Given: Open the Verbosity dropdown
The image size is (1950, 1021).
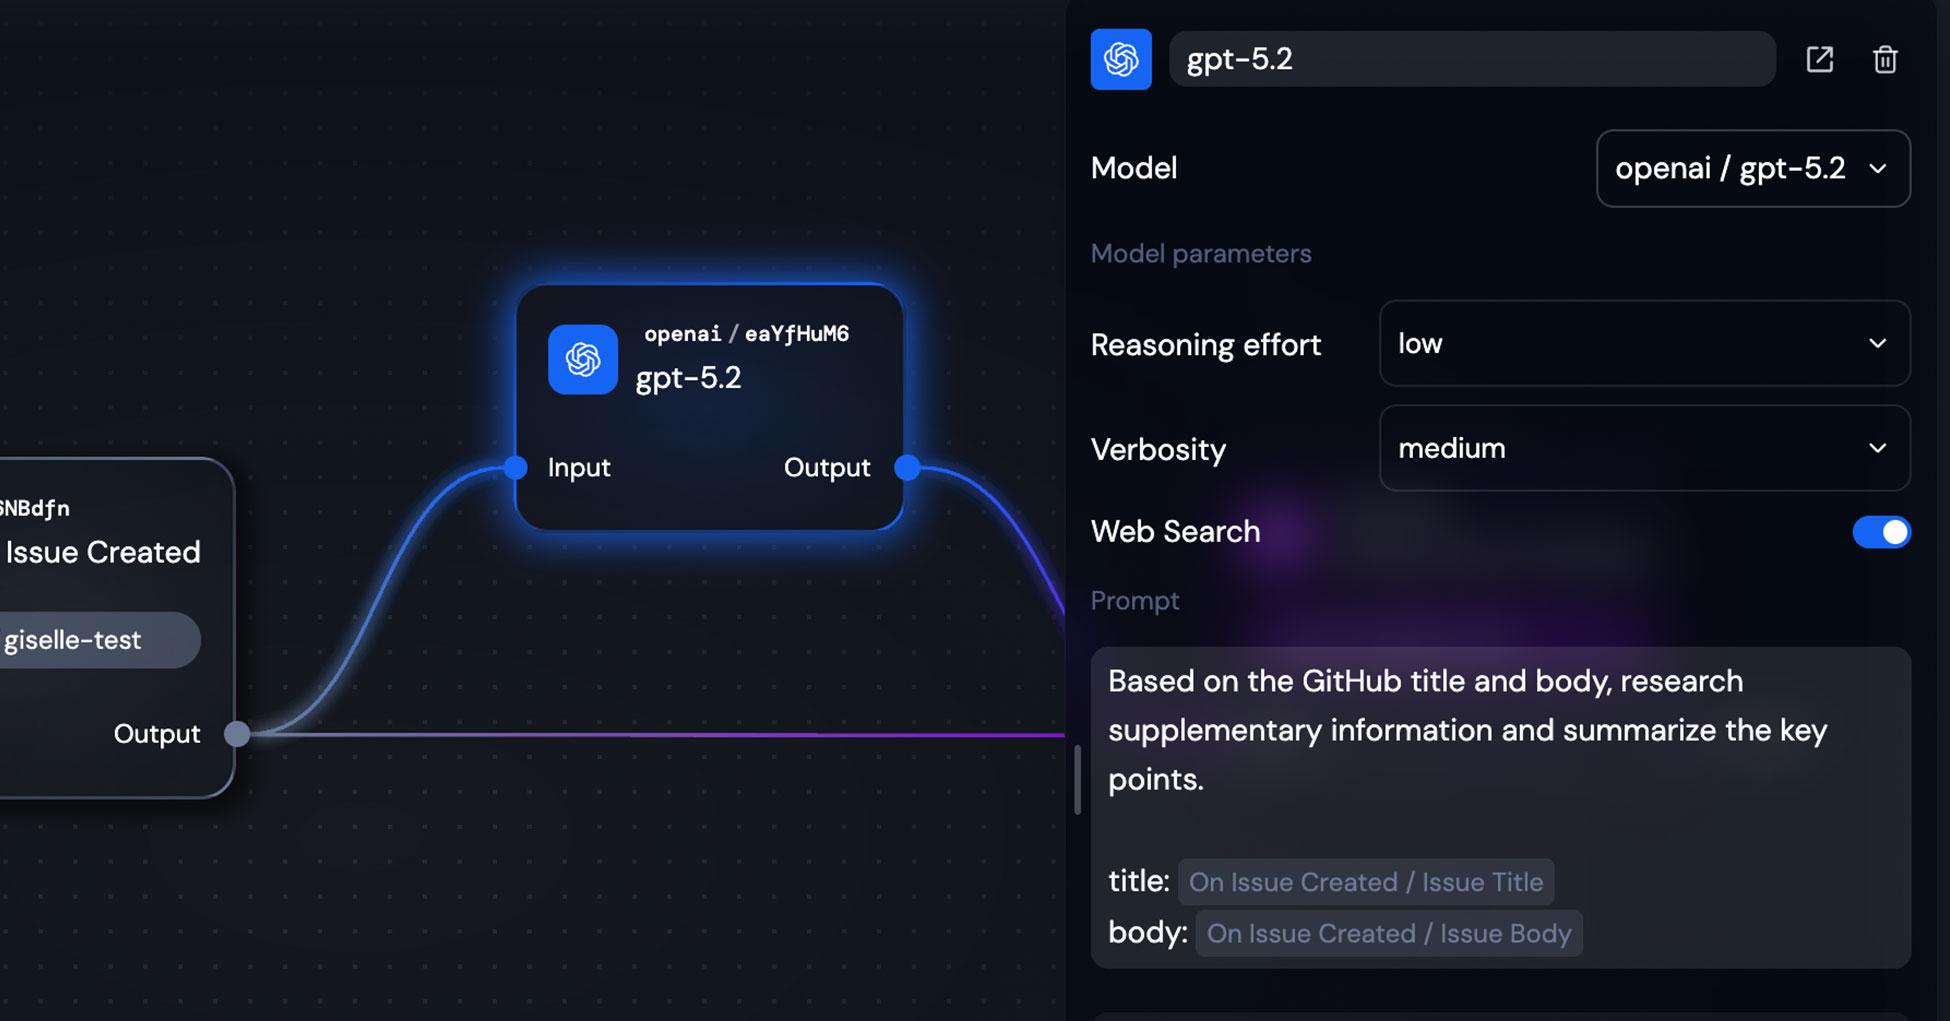Looking at the screenshot, I should 1643,448.
